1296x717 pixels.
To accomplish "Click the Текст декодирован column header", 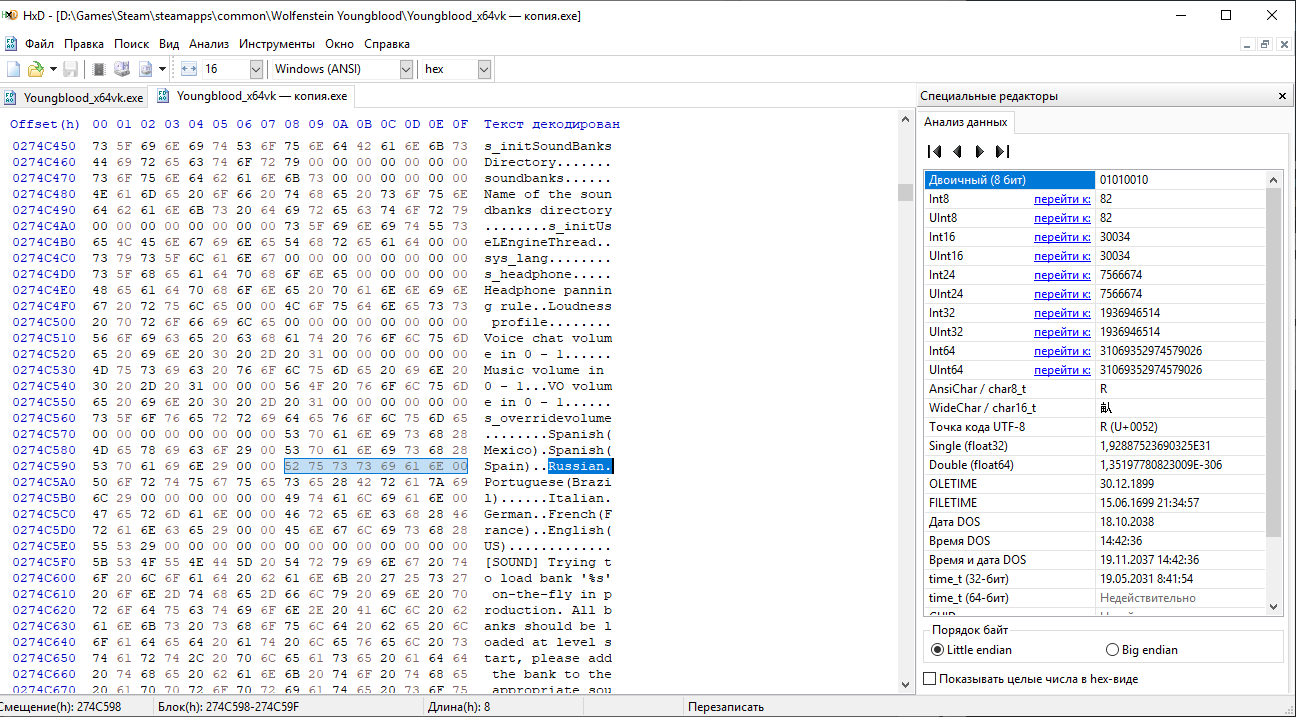I will coord(552,124).
